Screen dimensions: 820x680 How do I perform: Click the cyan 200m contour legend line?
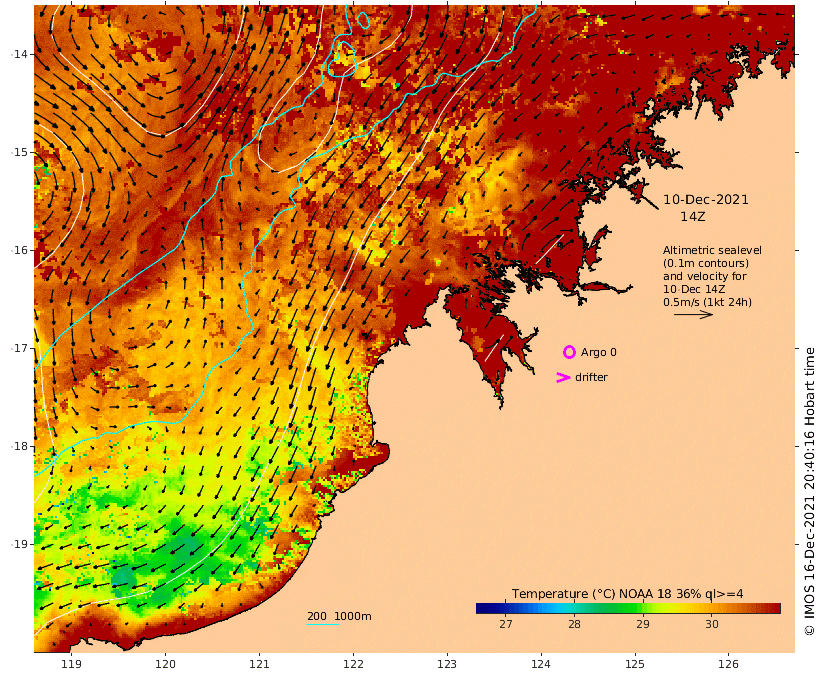[x=323, y=625]
